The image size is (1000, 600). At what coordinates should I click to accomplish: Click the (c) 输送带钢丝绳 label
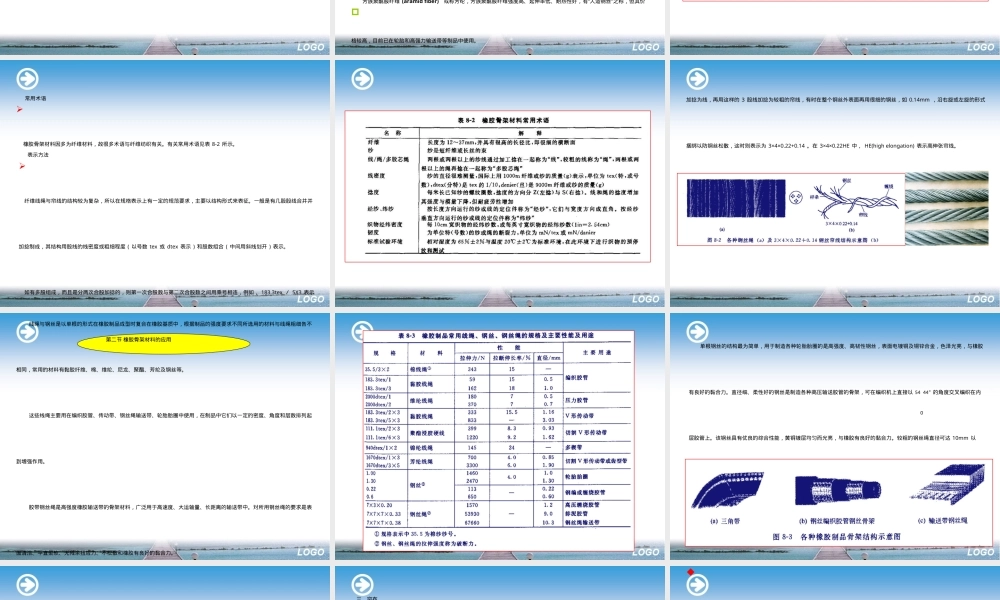tap(942, 521)
